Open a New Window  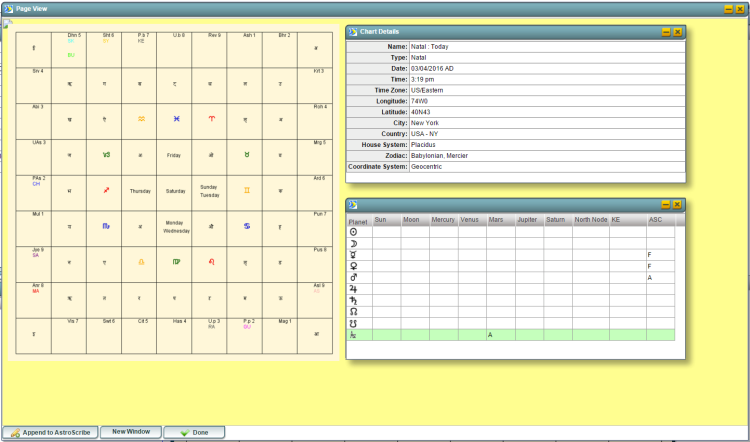[130, 431]
